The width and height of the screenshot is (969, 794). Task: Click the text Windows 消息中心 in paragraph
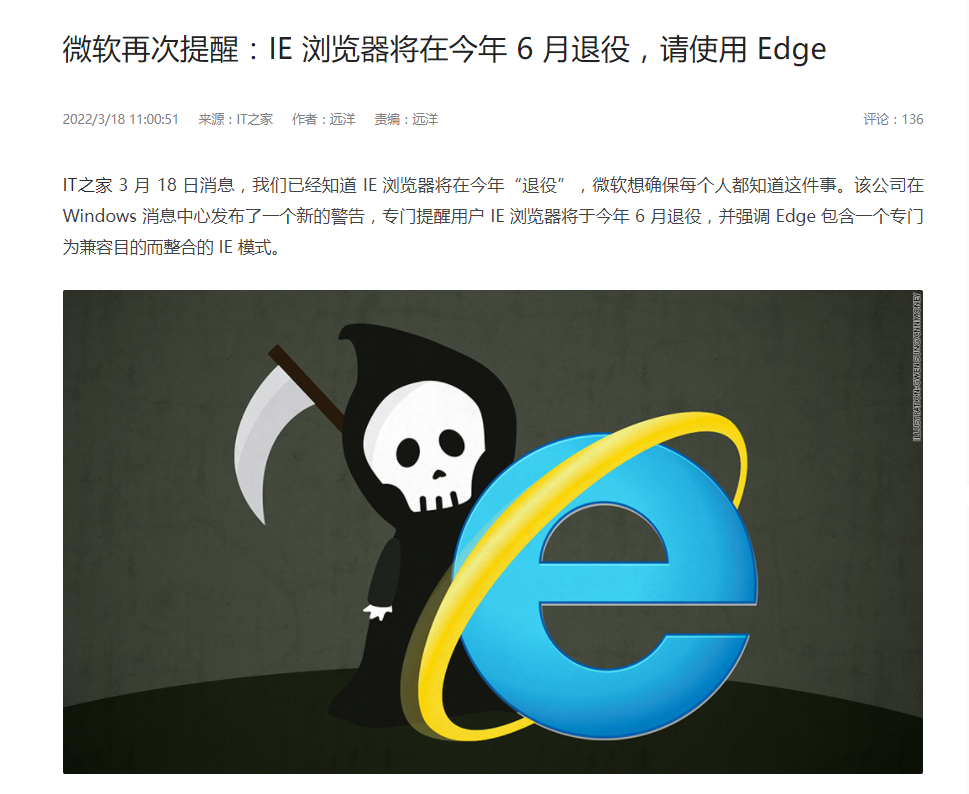point(135,216)
